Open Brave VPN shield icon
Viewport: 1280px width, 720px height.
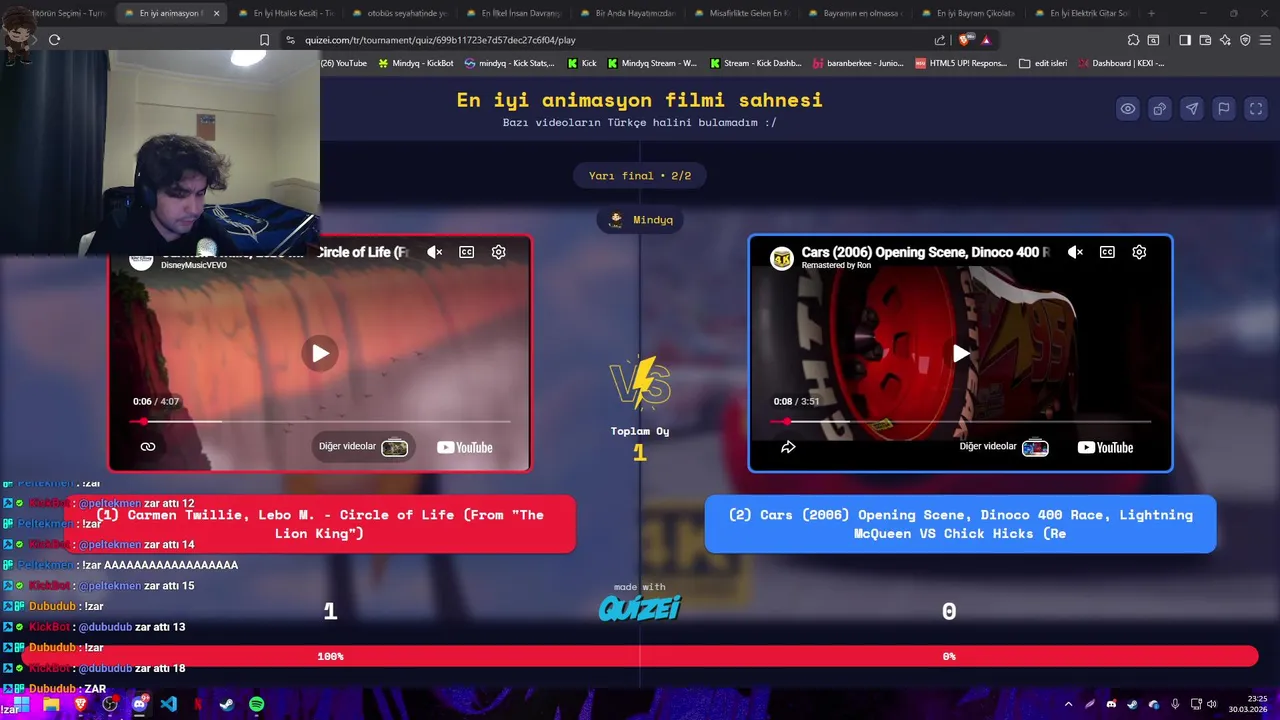click(1245, 40)
